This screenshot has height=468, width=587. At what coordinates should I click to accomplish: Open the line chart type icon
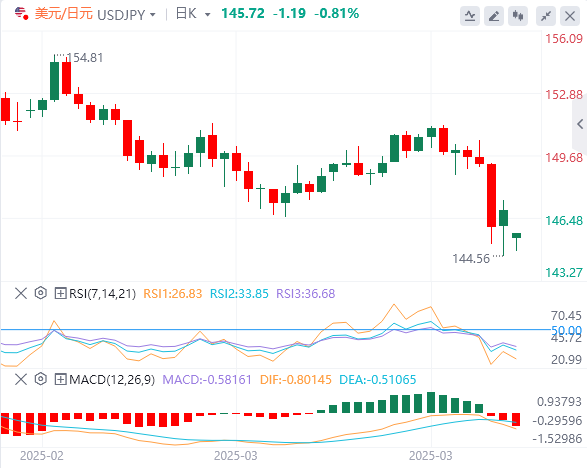click(x=470, y=16)
